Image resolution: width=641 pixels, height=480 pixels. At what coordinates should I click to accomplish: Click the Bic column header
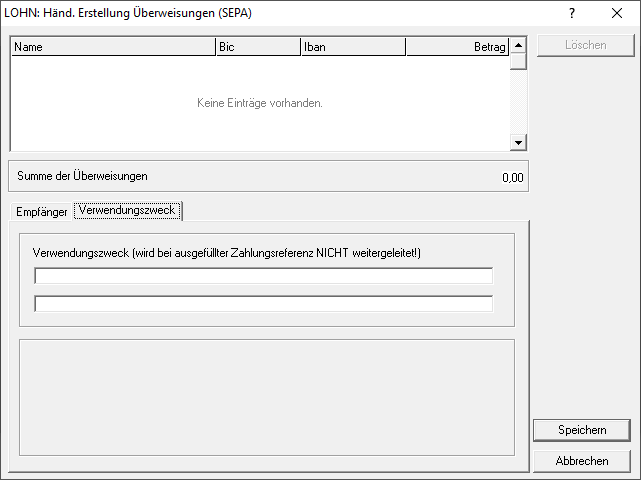pos(257,46)
